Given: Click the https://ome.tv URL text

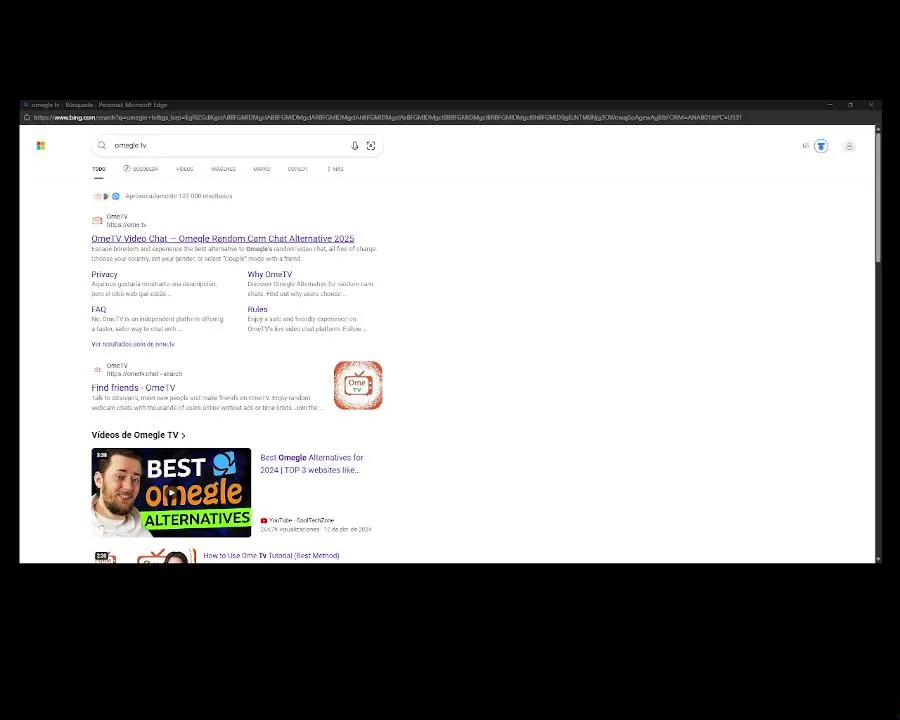Looking at the screenshot, I should coord(126,224).
